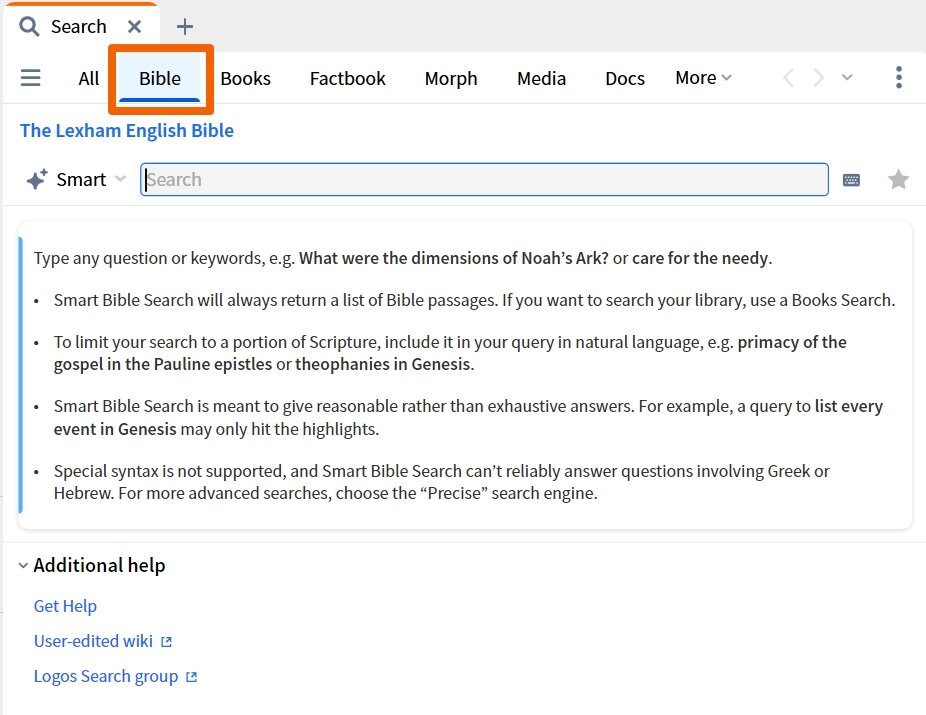Star this search as a favorite

coord(898,180)
